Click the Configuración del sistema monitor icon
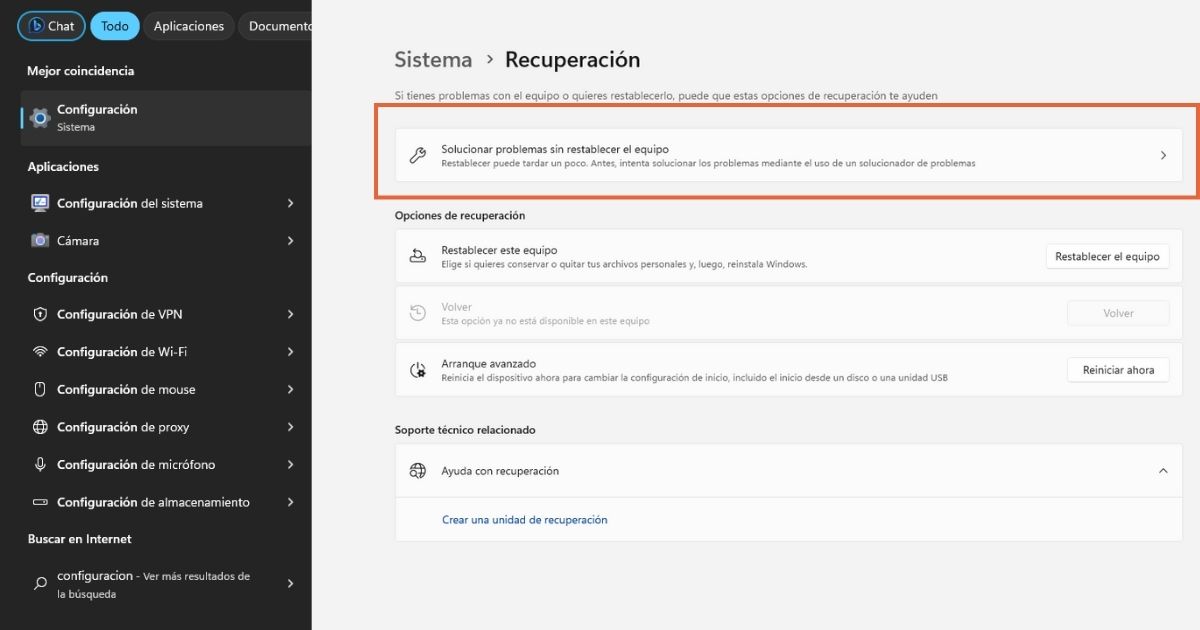 click(40, 203)
